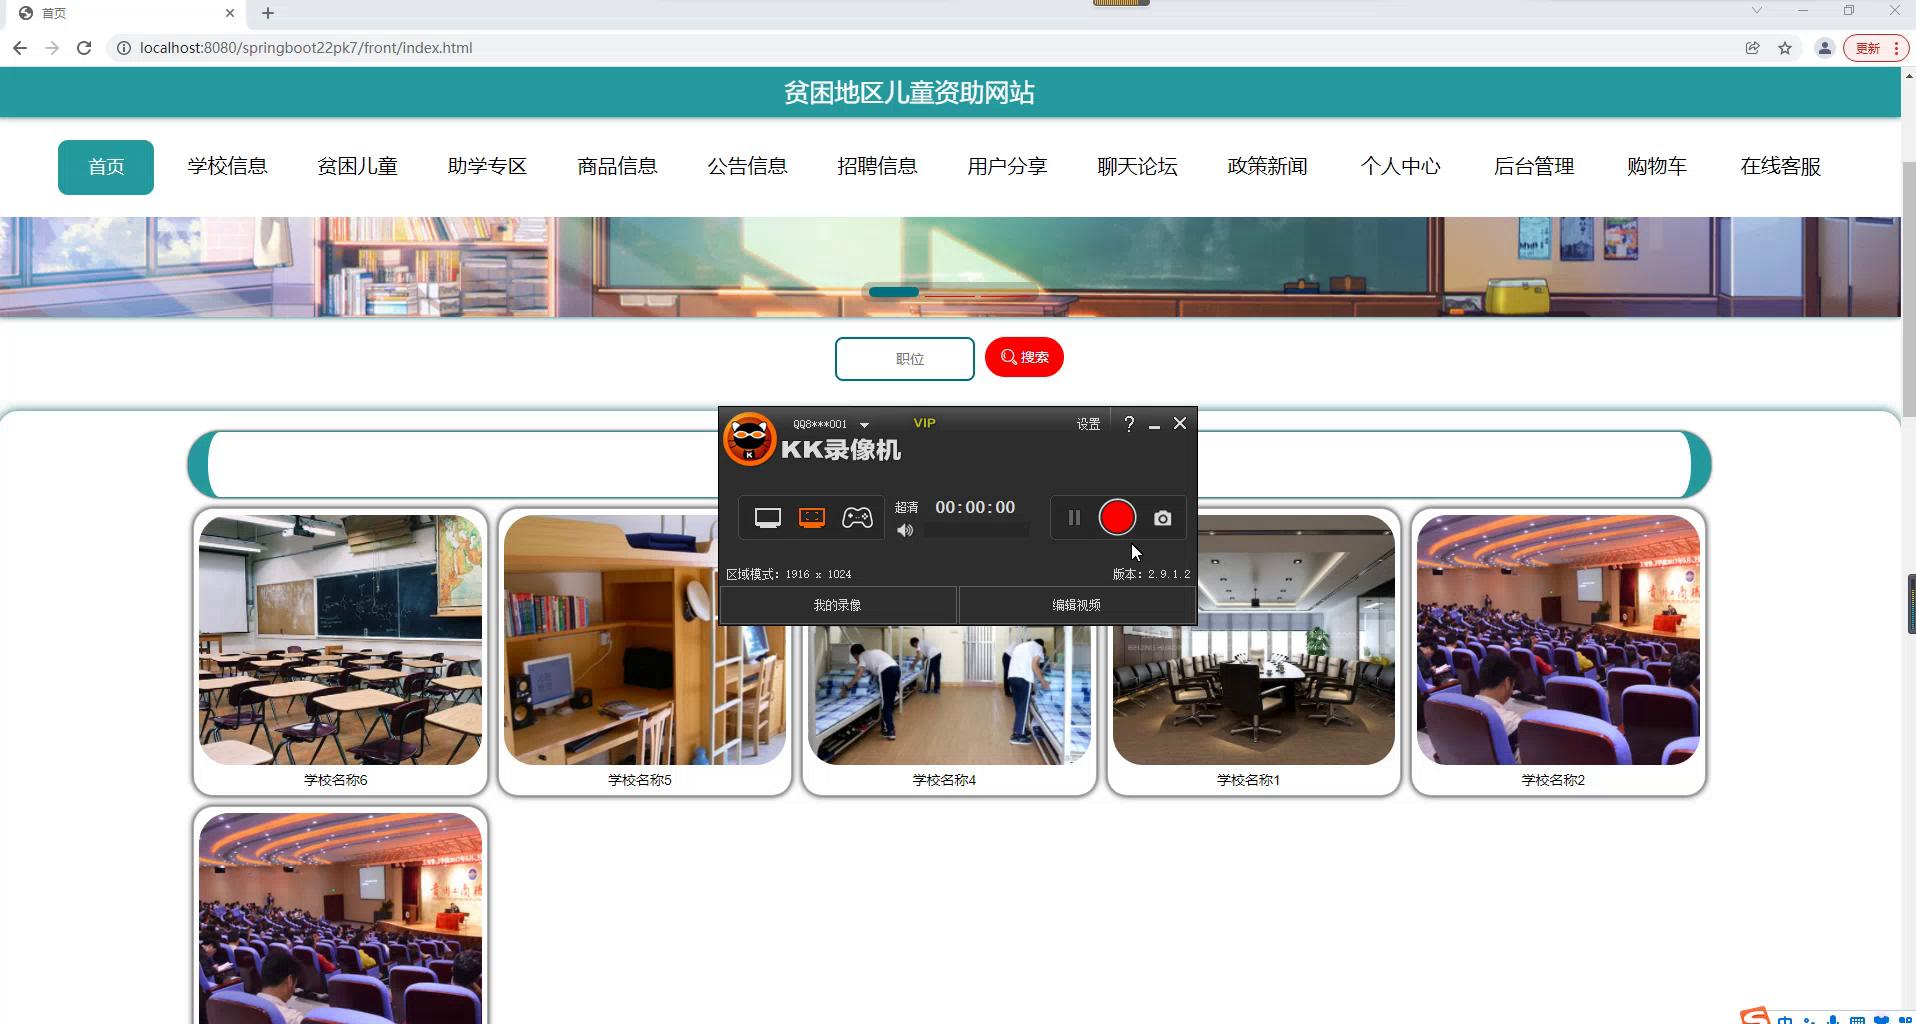Open the 学校名称2 lecture hall thumbnail
Viewport: 1916px width, 1024px height.
click(x=1558, y=640)
